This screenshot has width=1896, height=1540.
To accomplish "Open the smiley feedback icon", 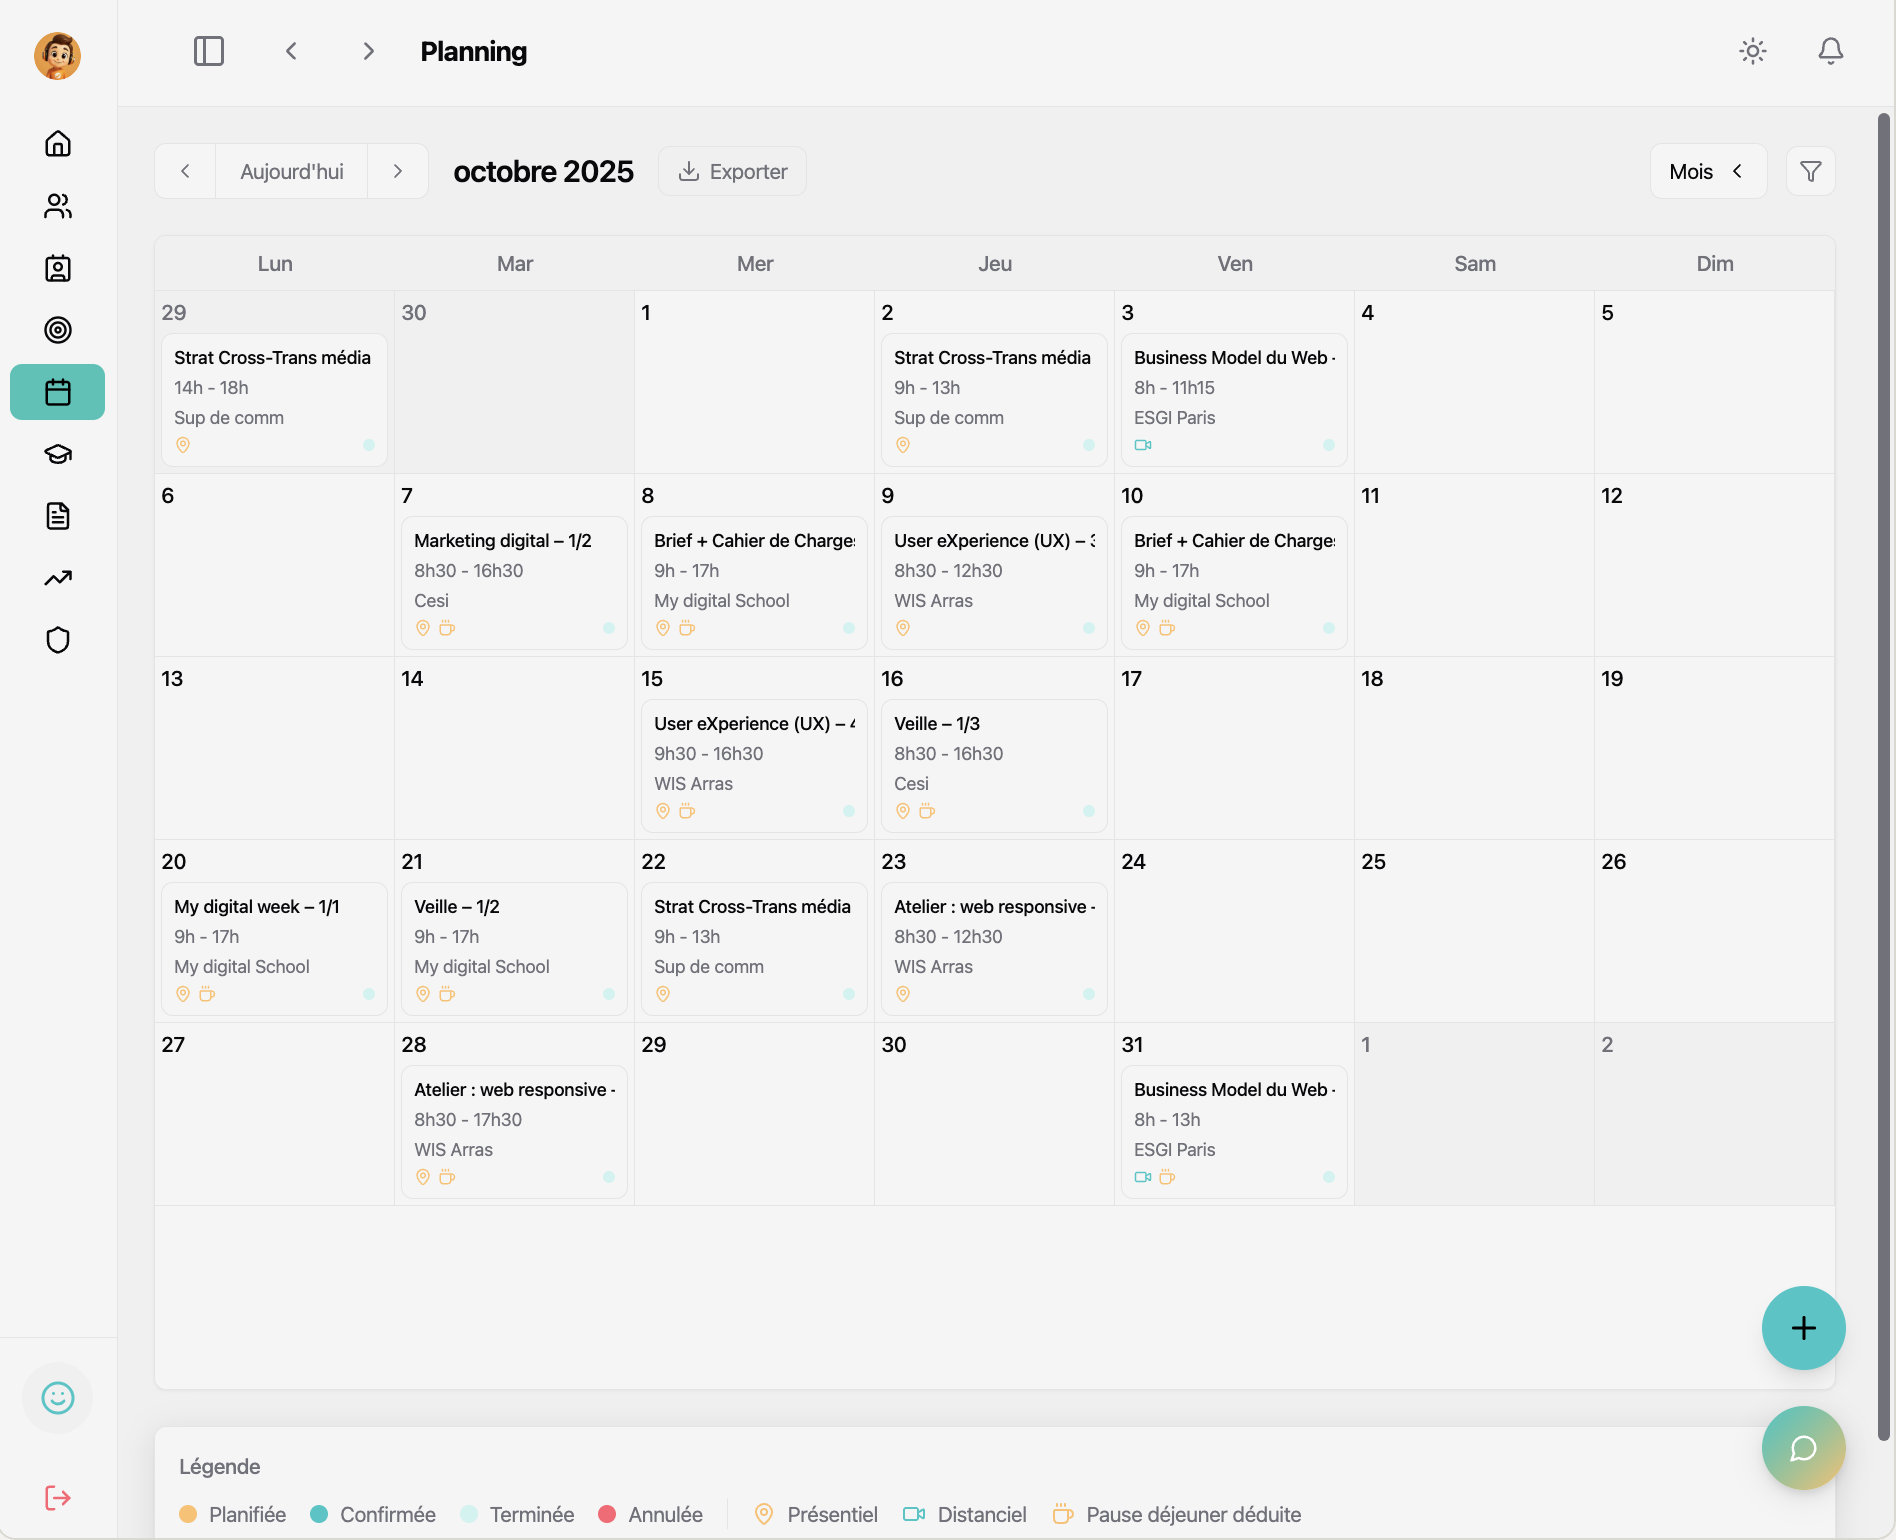I will tap(57, 1397).
